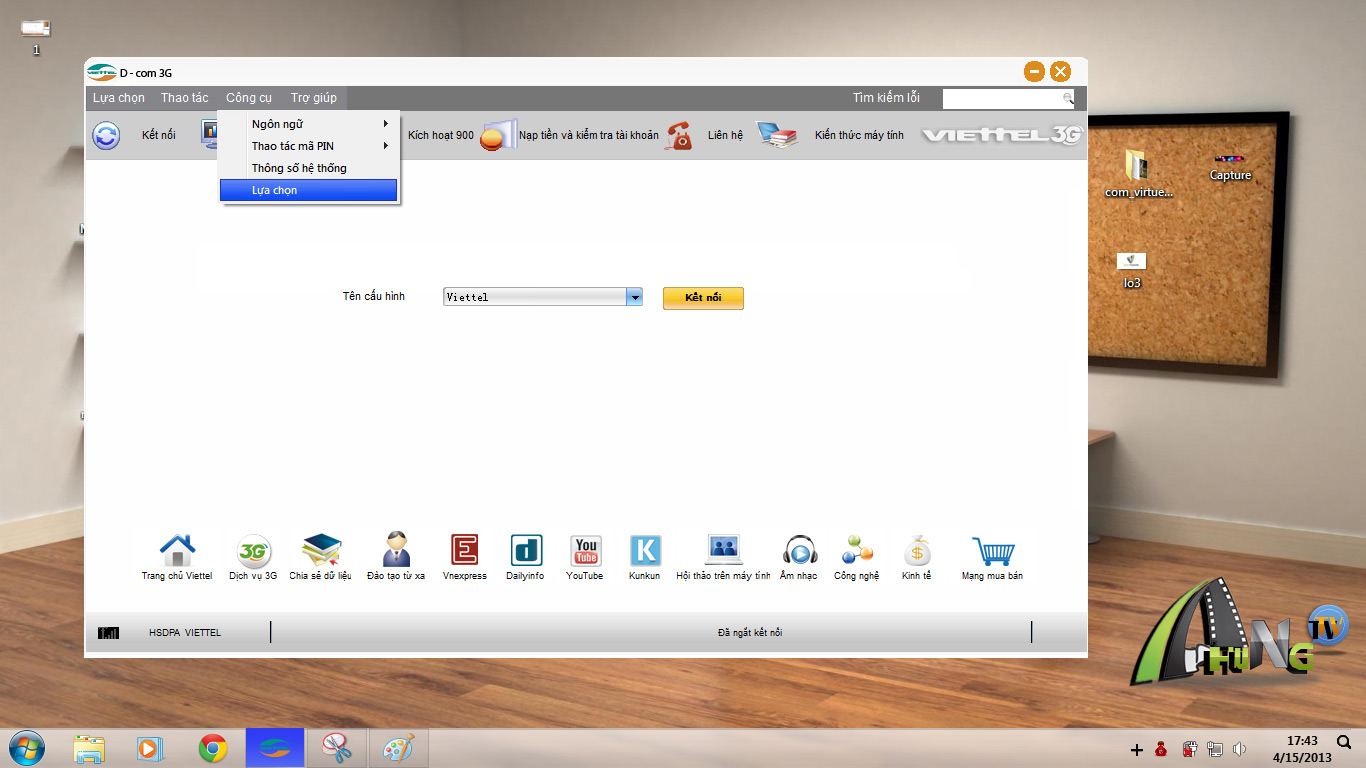Open Hội thảo trên máy tính icon
Viewport: 1366px width, 768px height.
pos(724,550)
